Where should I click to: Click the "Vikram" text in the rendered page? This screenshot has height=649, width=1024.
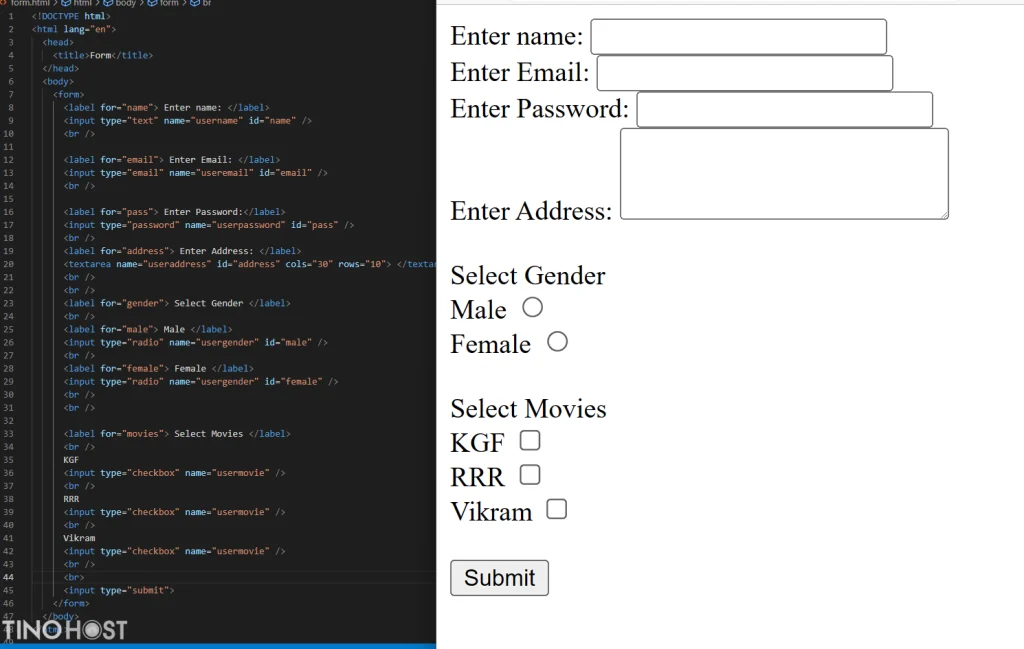coord(491,512)
